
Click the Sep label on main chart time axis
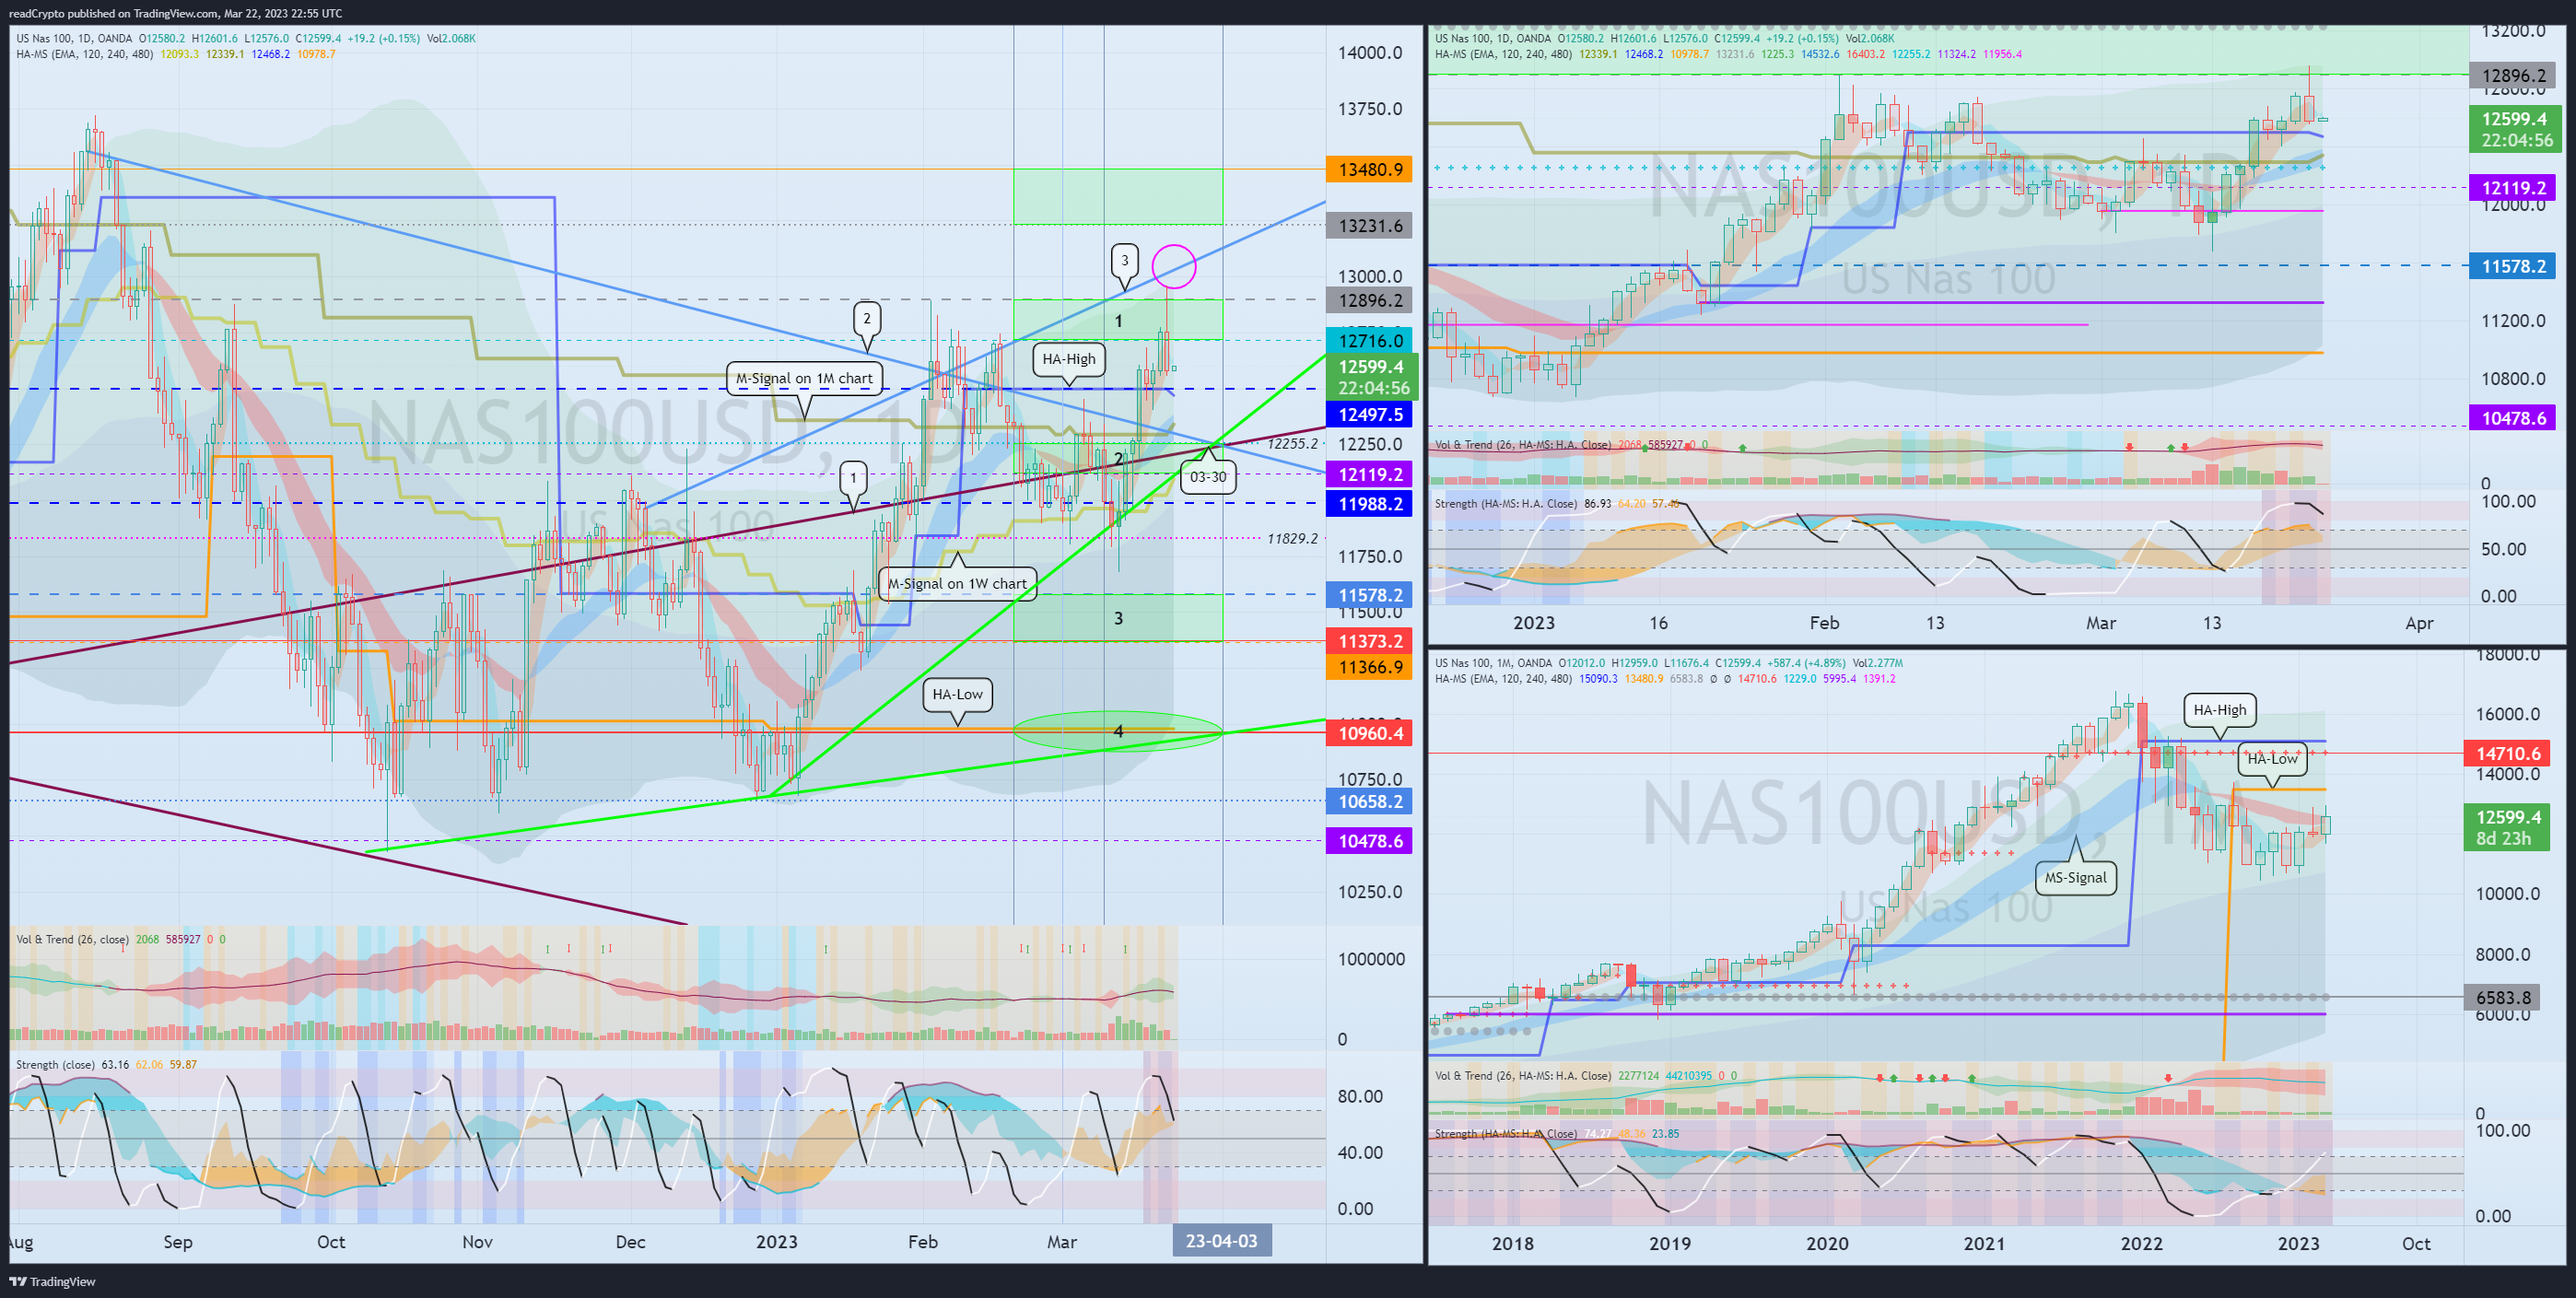coord(177,1241)
